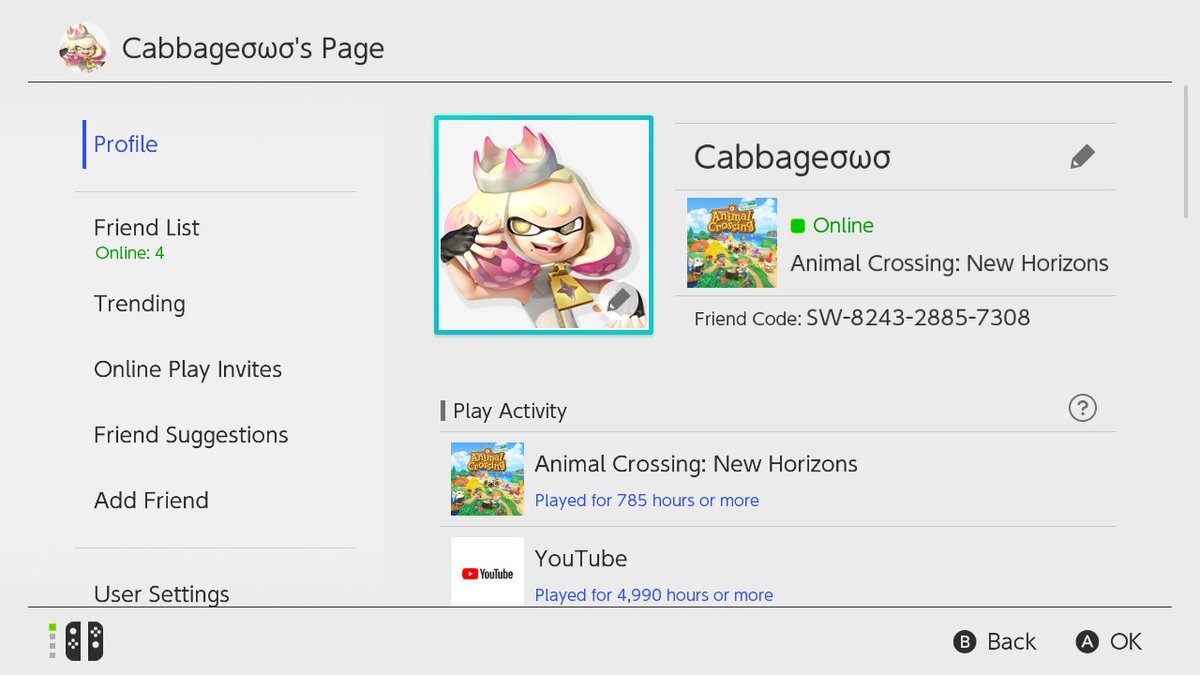Open User Settings in the sidebar
Image resolution: width=1200 pixels, height=675 pixels.
pyautogui.click(x=161, y=594)
